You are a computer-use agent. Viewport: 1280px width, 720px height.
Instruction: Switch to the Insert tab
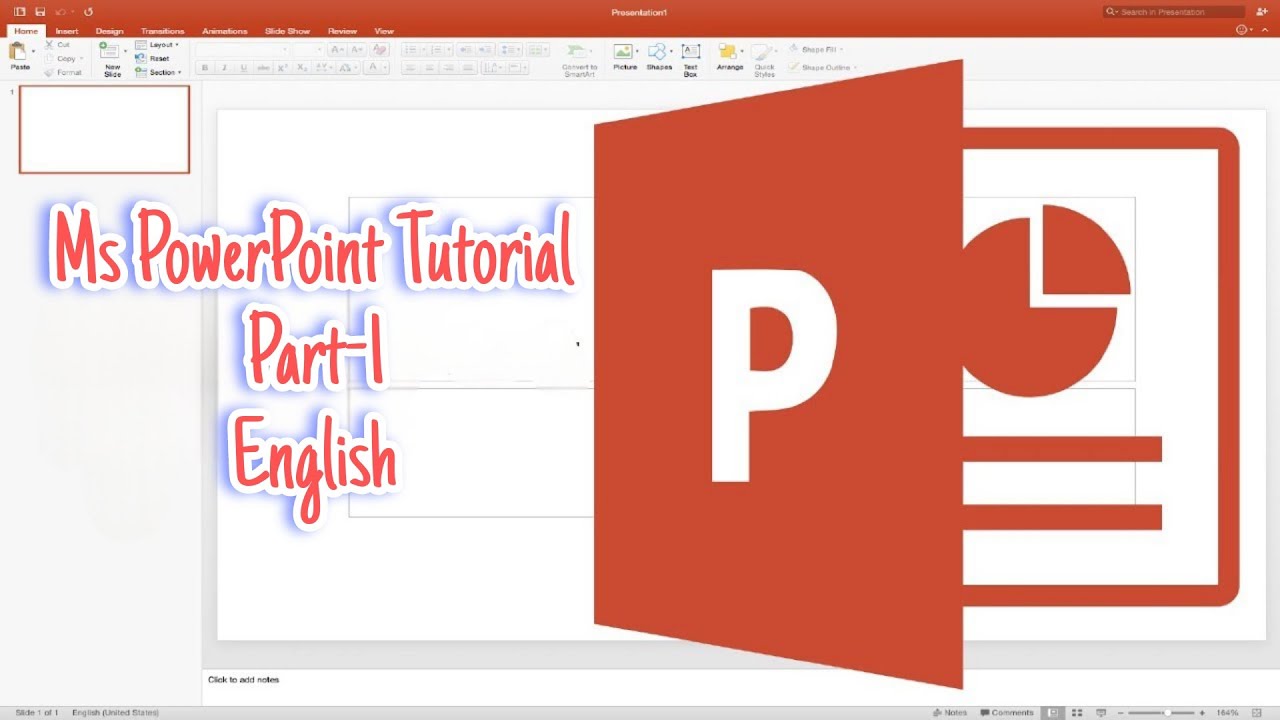(x=67, y=31)
